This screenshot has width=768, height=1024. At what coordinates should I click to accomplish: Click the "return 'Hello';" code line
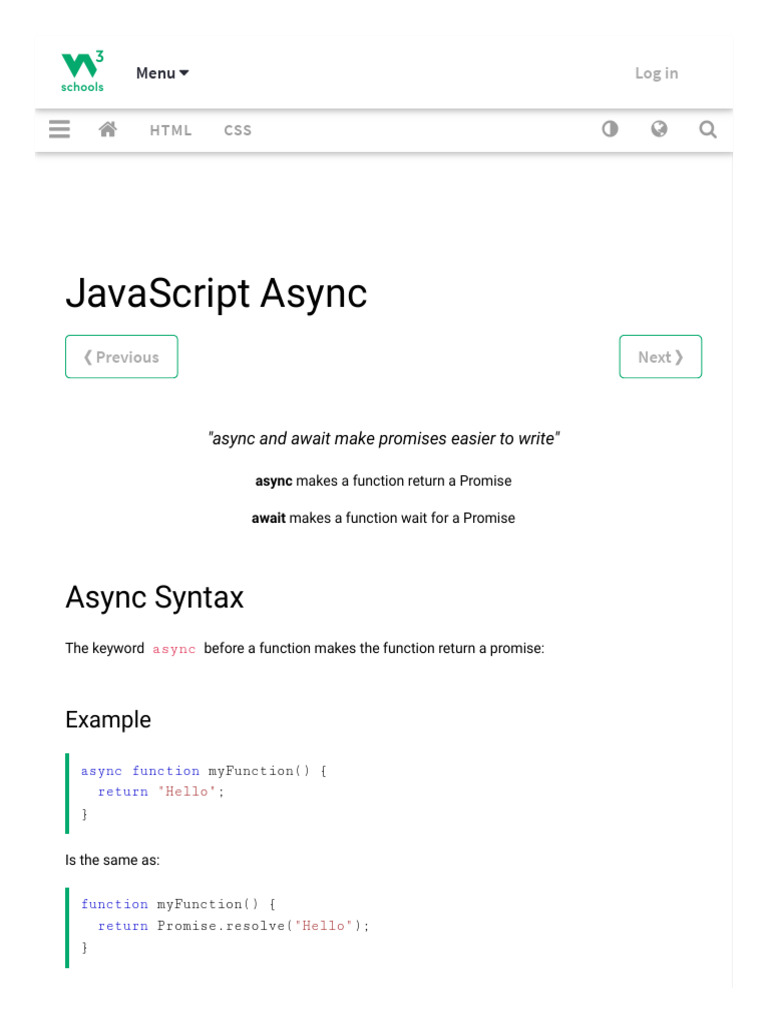(x=161, y=792)
